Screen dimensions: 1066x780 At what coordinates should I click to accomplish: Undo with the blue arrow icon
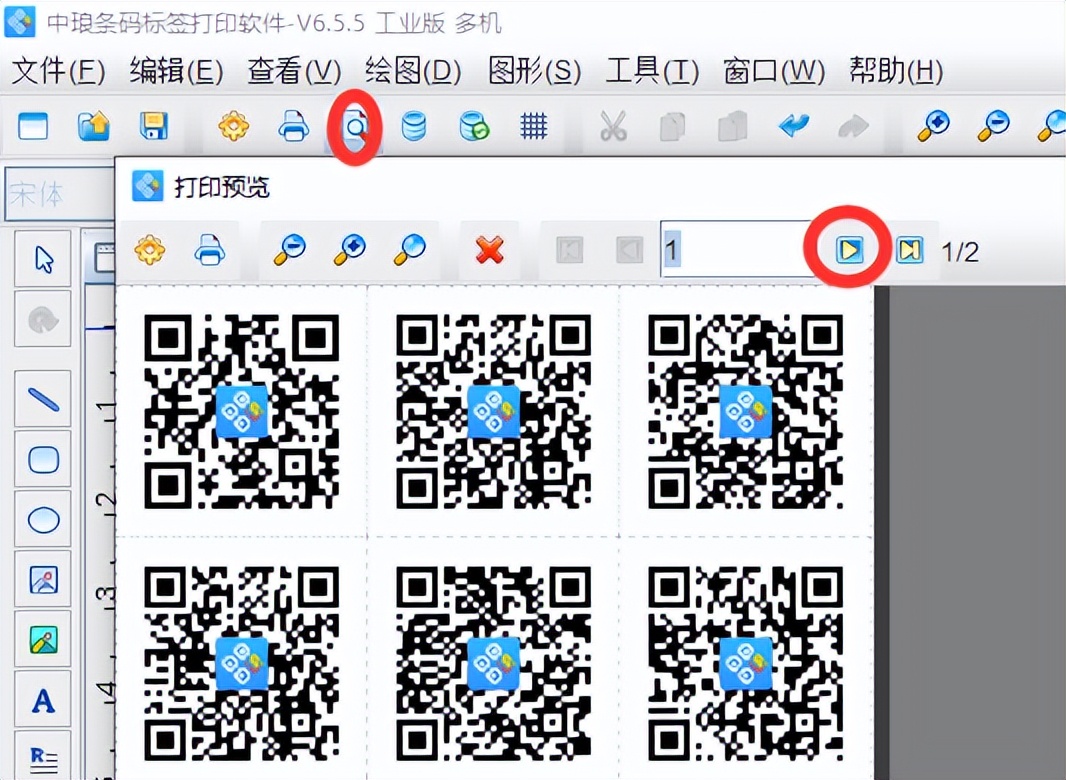tap(794, 126)
